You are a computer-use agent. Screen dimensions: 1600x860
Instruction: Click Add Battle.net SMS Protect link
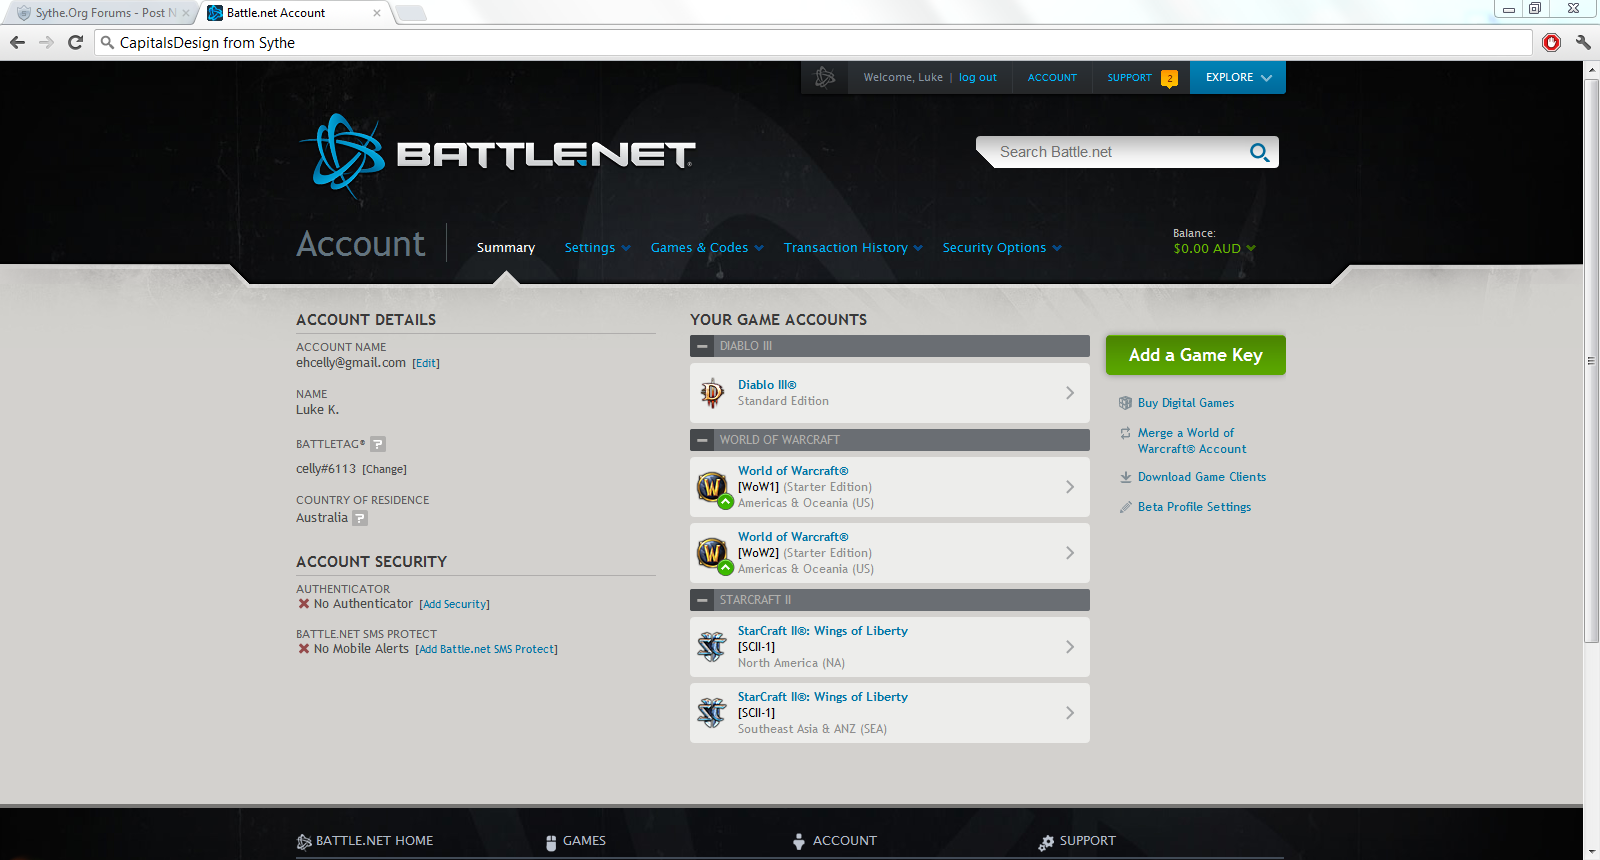click(486, 650)
